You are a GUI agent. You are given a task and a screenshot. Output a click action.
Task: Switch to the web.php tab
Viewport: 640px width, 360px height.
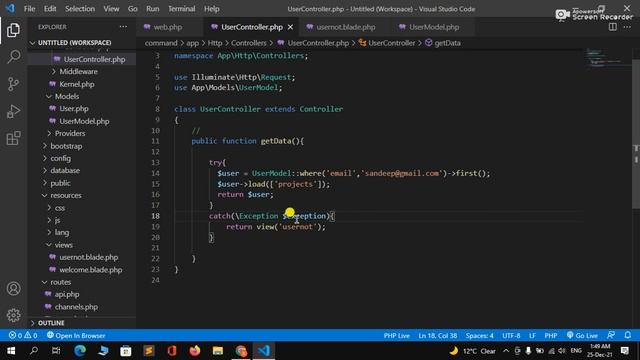click(x=167, y=27)
